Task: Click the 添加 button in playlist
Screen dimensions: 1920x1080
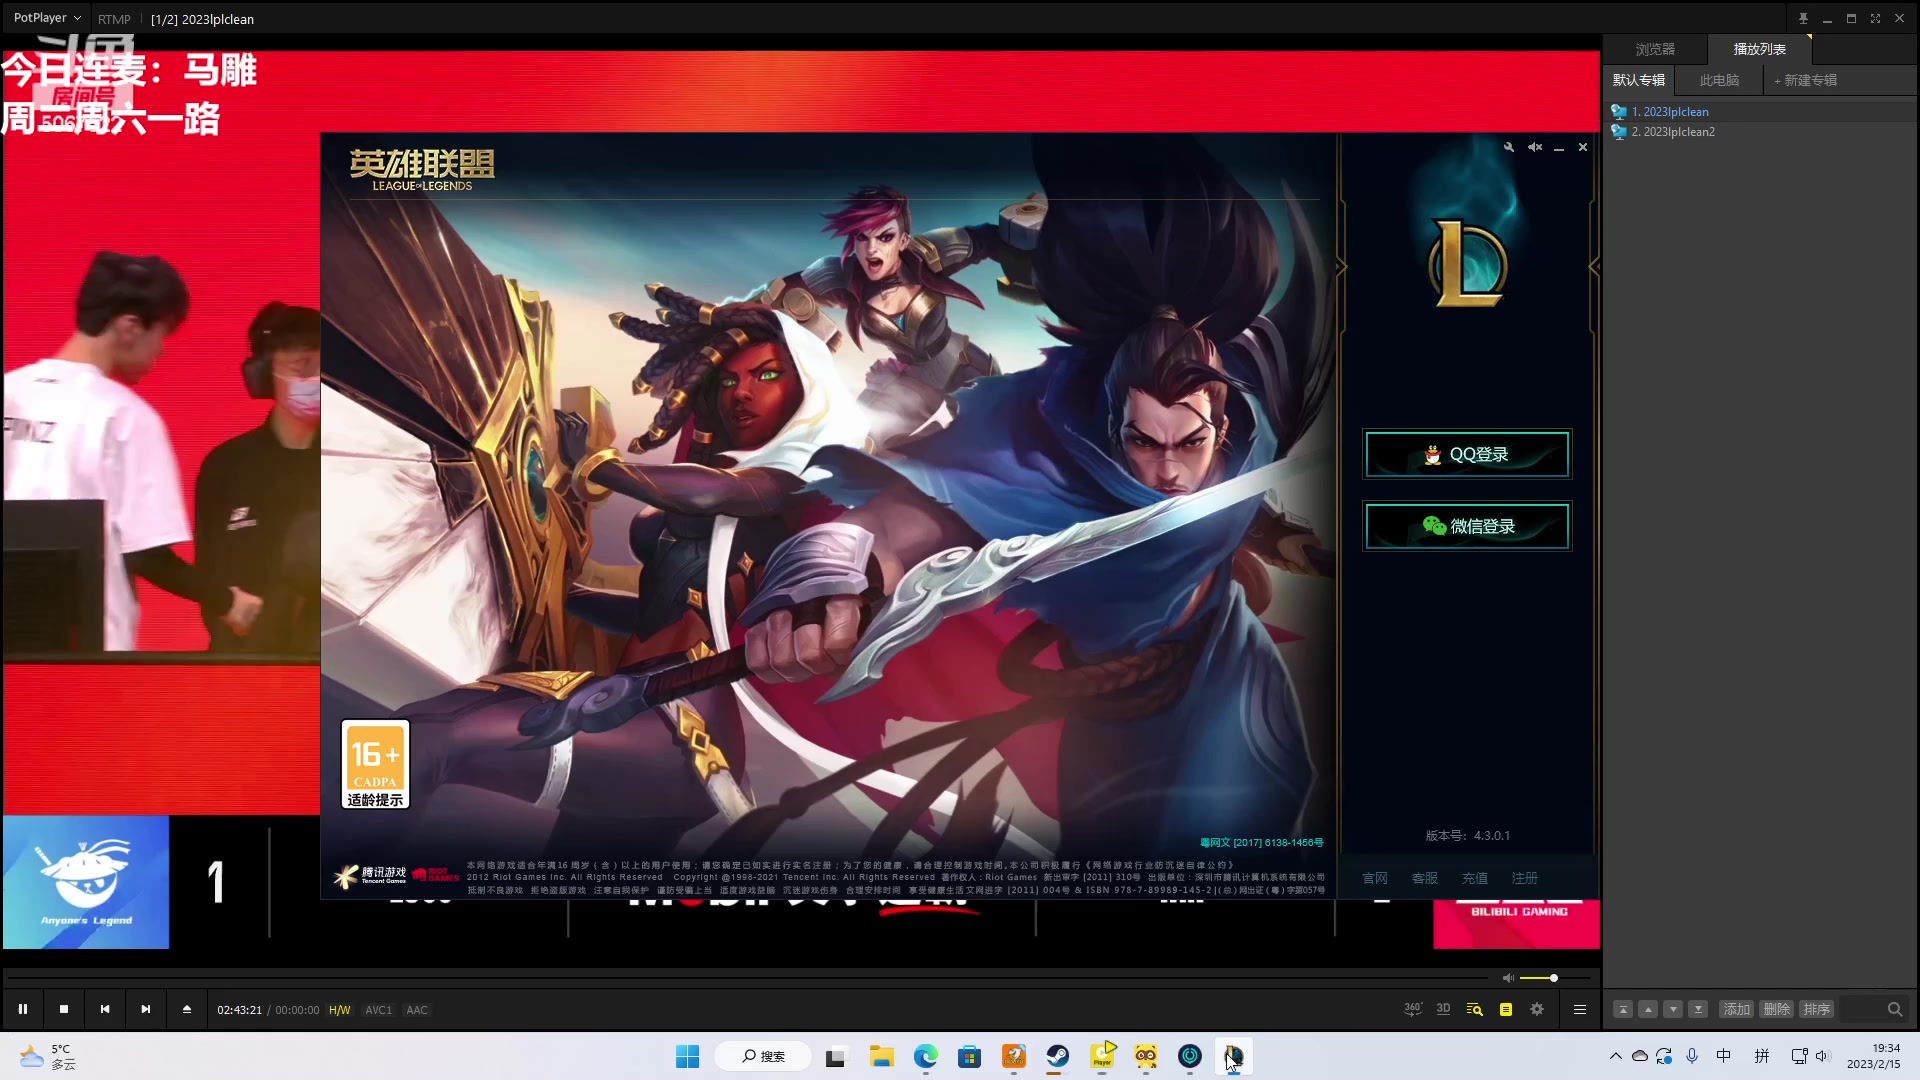Action: point(1737,1009)
